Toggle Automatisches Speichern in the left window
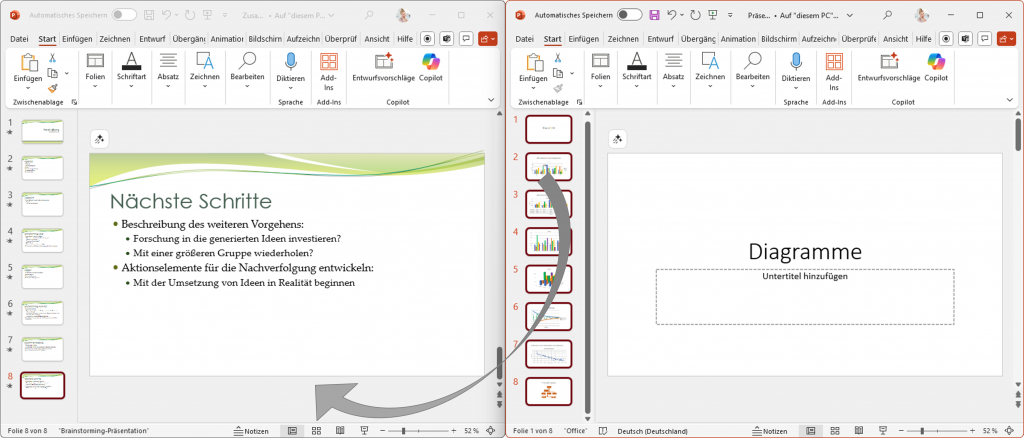 124,15
